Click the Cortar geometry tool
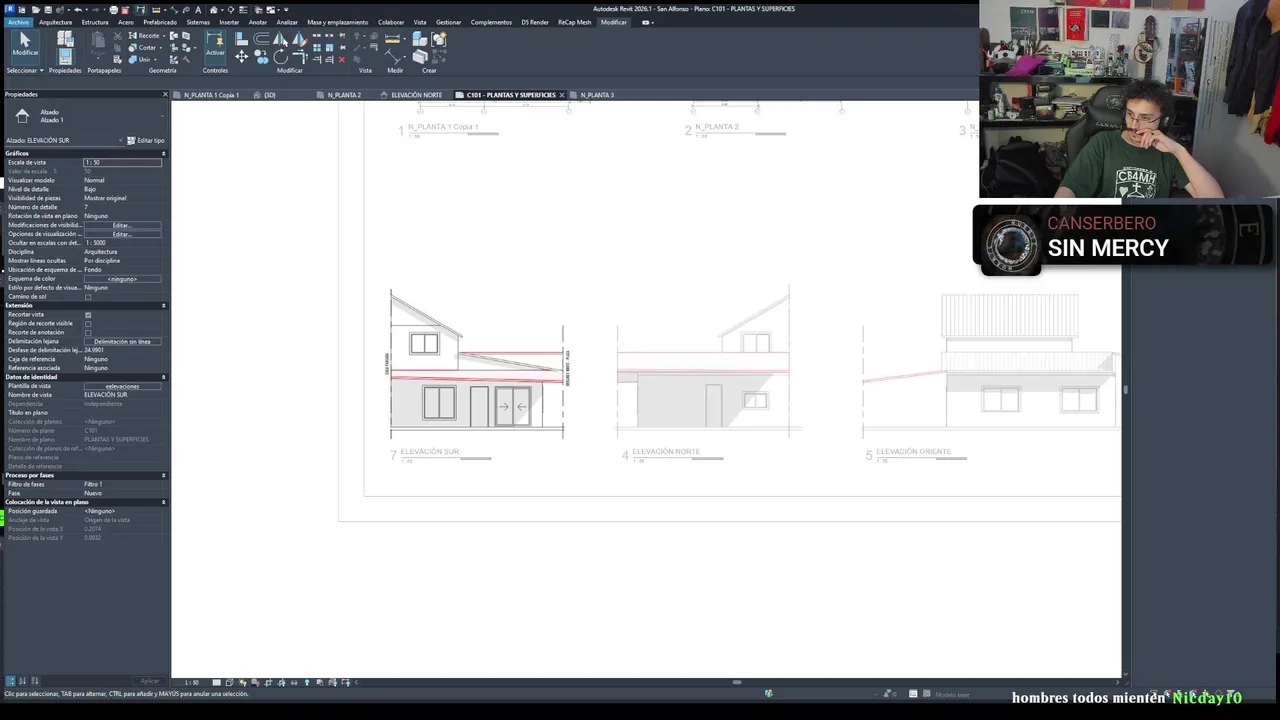Image resolution: width=1280 pixels, height=720 pixels. 143,47
